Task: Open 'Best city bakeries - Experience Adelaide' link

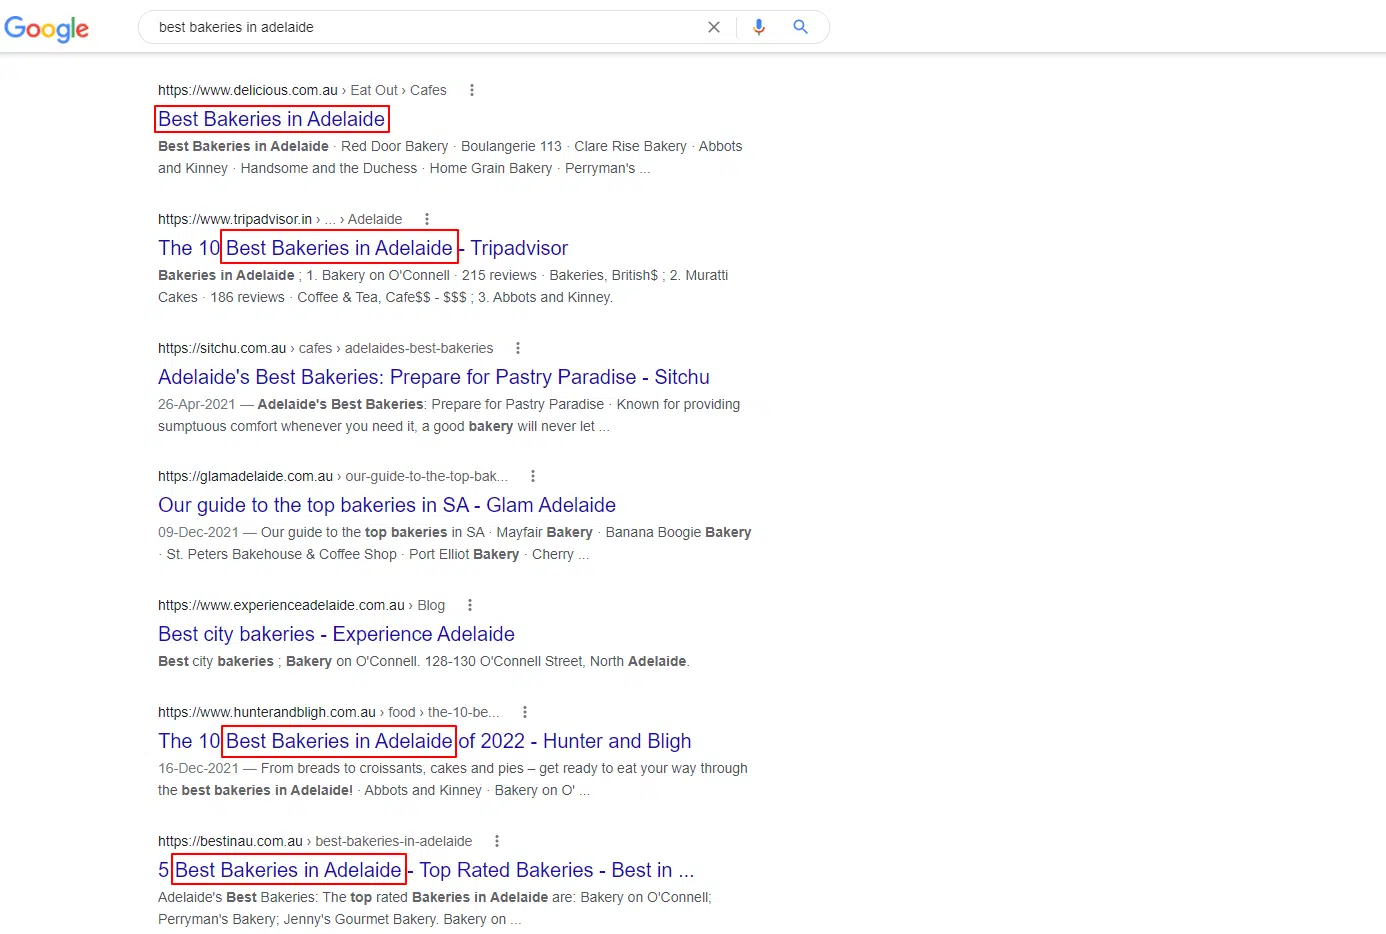Action: click(x=336, y=634)
